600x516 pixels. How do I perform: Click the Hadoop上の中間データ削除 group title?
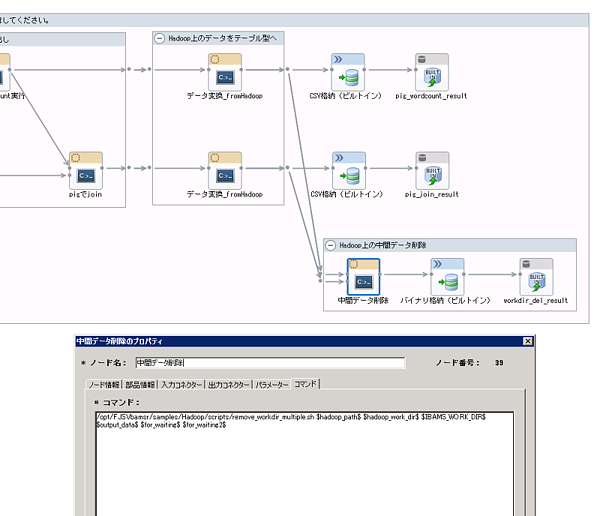[x=383, y=245]
